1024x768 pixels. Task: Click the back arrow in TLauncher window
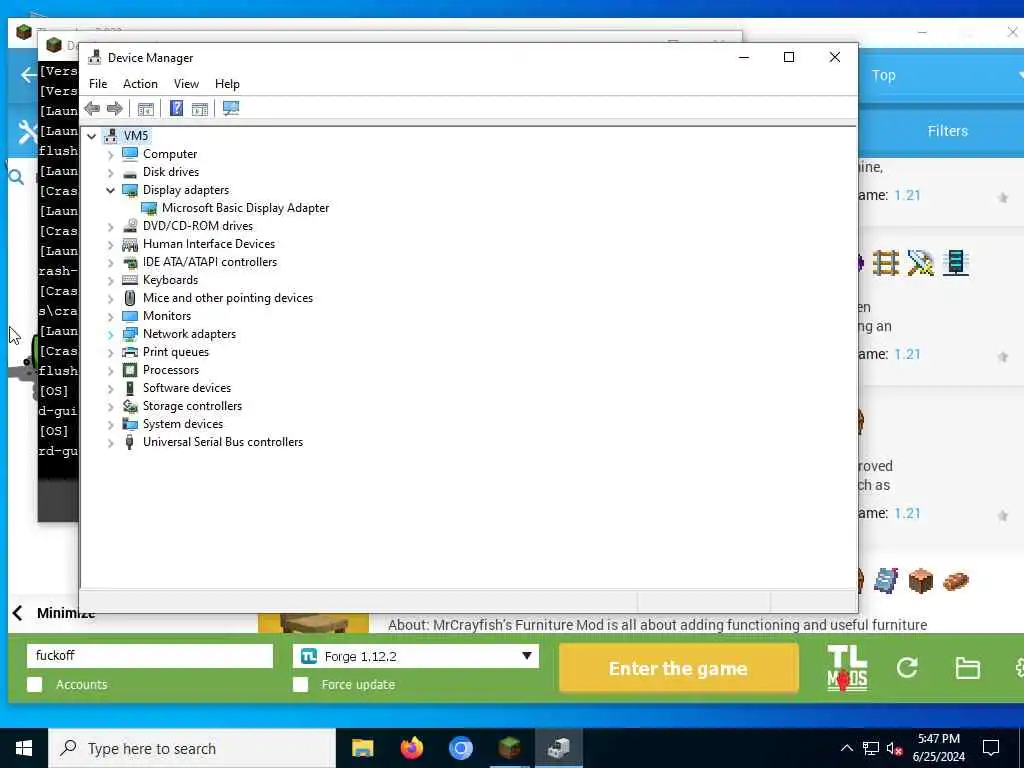point(28,75)
